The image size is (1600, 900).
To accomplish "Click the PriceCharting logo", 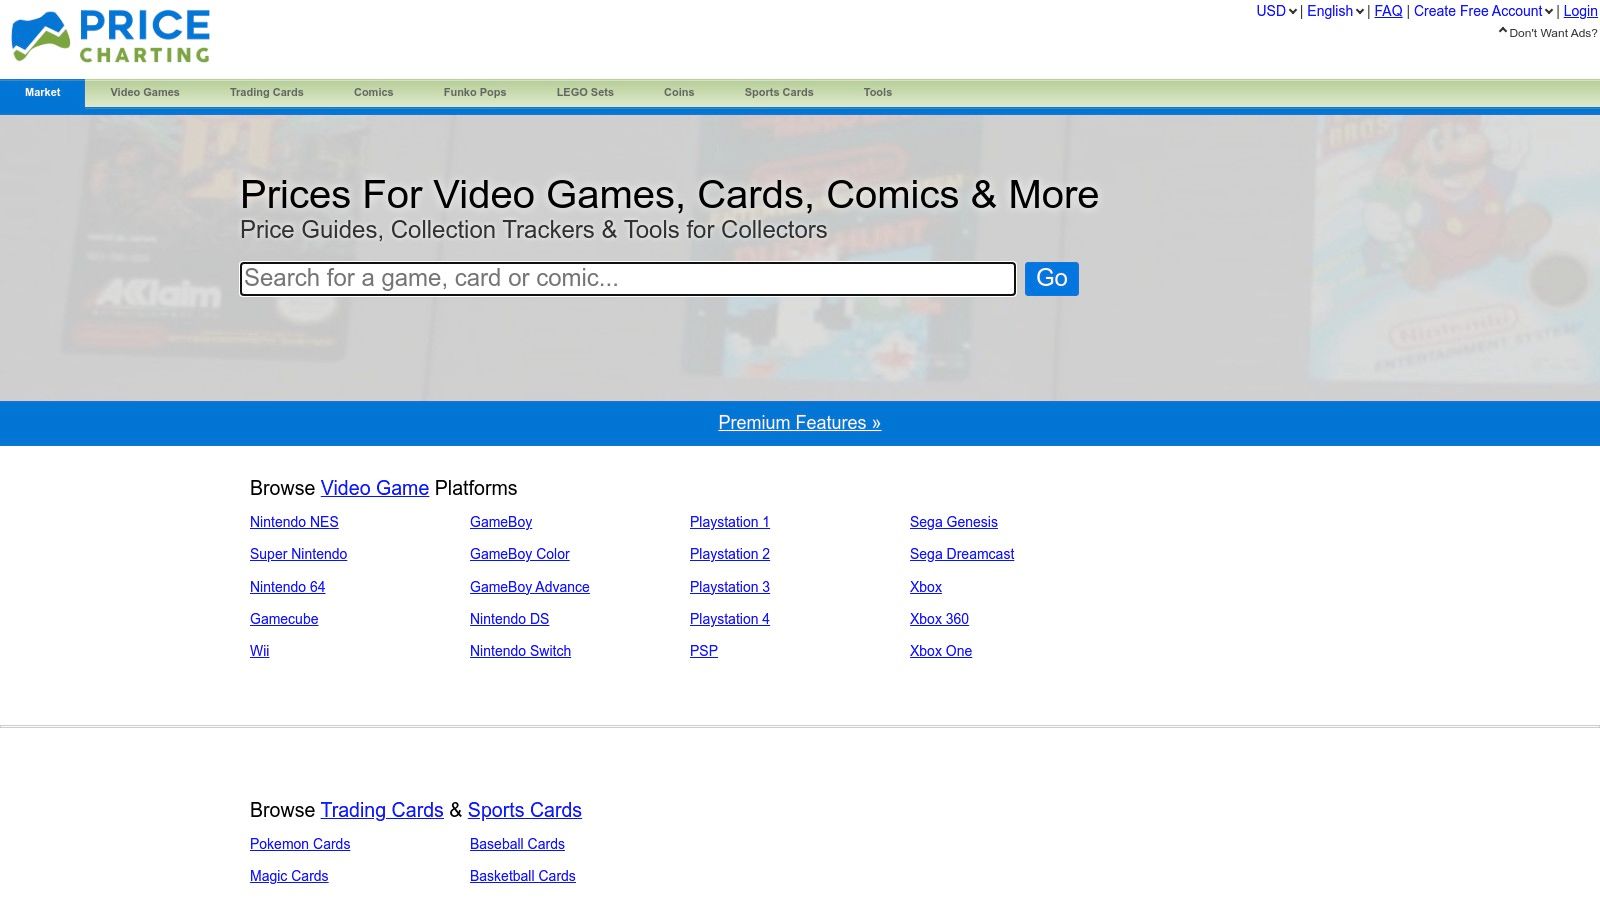I will point(110,37).
